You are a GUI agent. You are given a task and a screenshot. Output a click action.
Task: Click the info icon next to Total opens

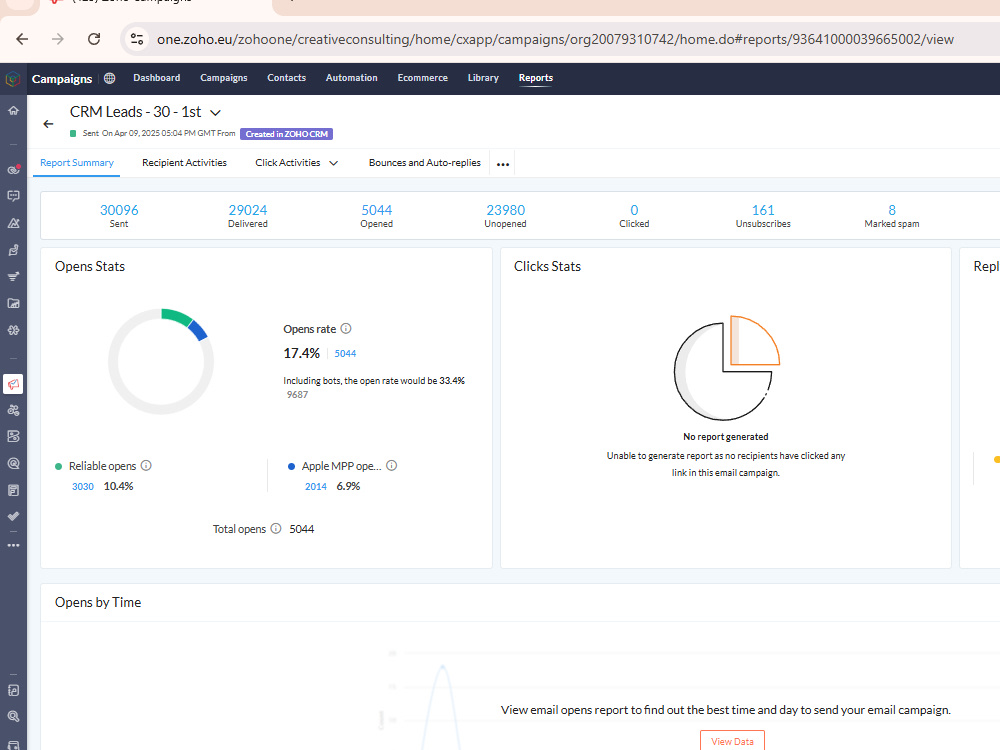click(x=276, y=529)
